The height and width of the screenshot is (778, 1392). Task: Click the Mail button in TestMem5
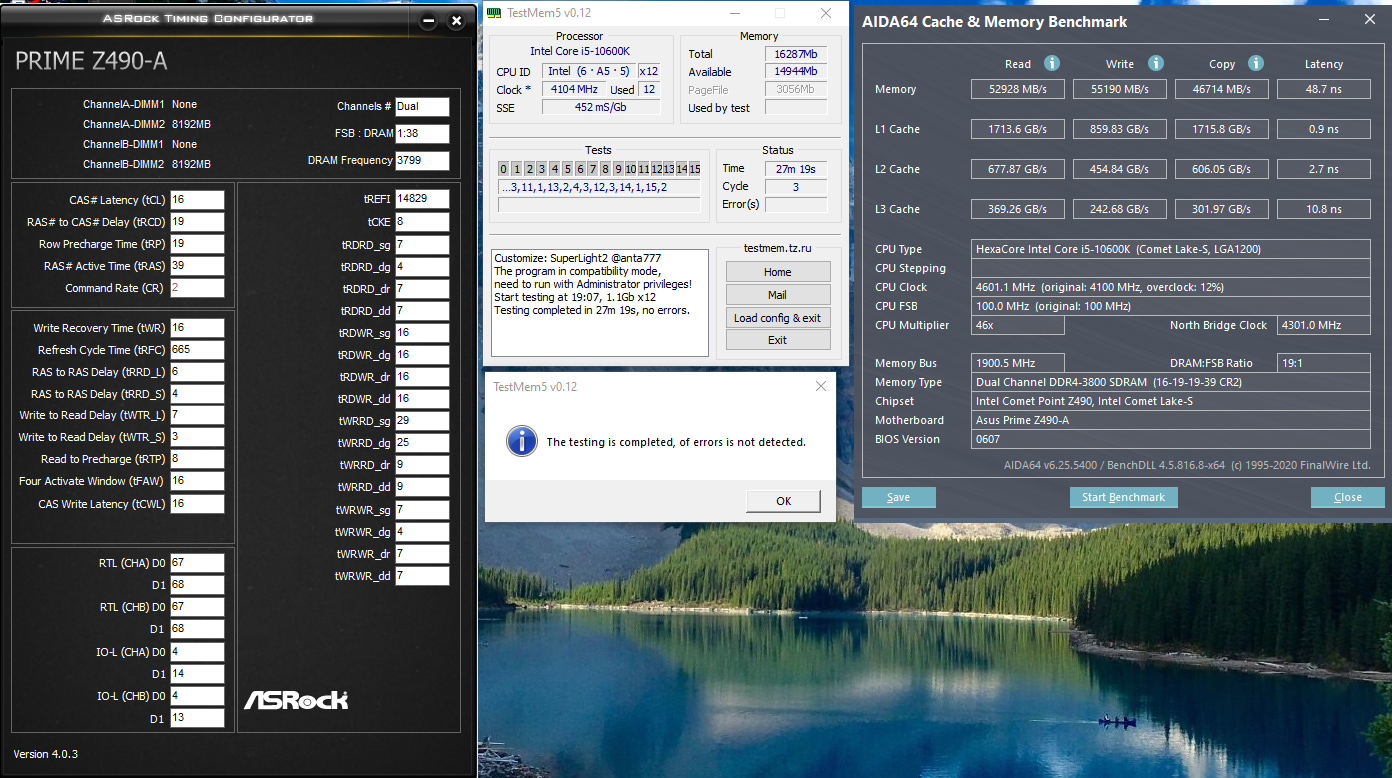(778, 295)
